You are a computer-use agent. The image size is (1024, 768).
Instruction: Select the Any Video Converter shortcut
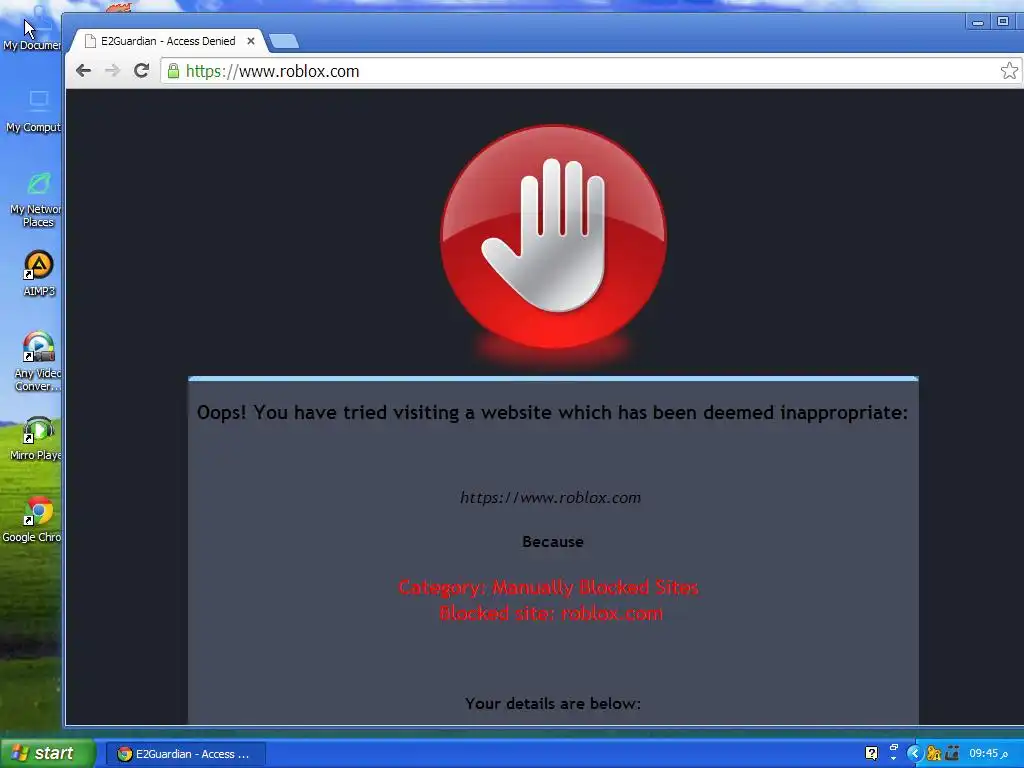[x=37, y=361]
